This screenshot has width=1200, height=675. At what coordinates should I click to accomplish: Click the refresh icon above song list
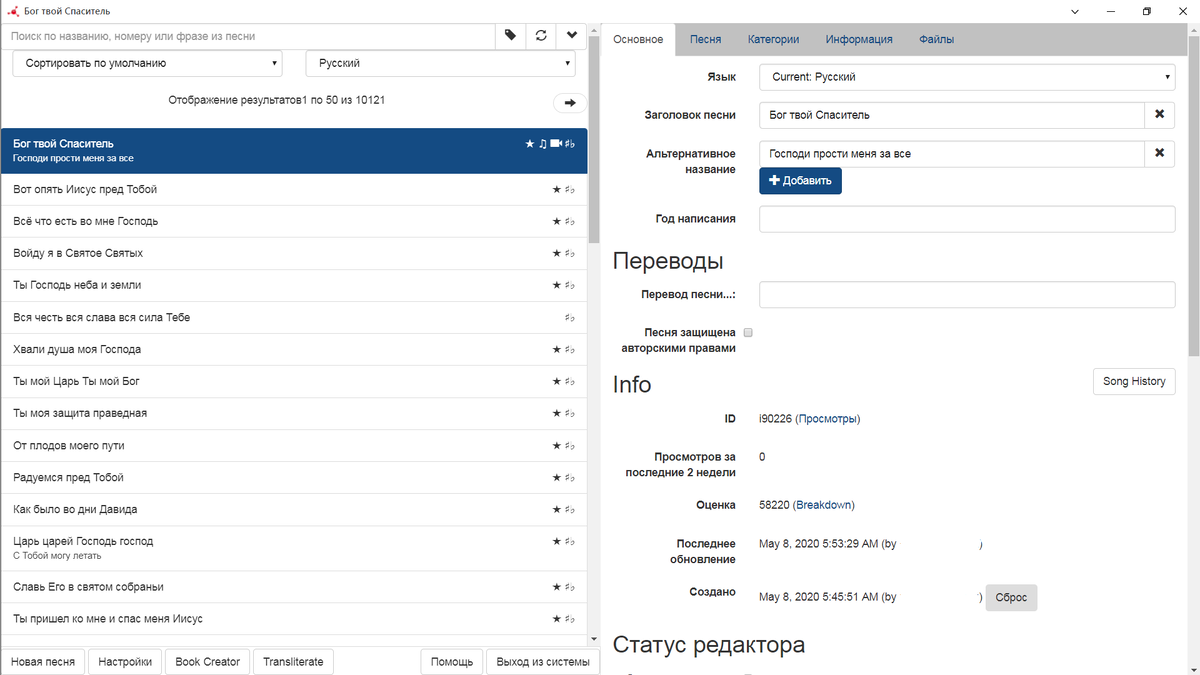tap(541, 35)
